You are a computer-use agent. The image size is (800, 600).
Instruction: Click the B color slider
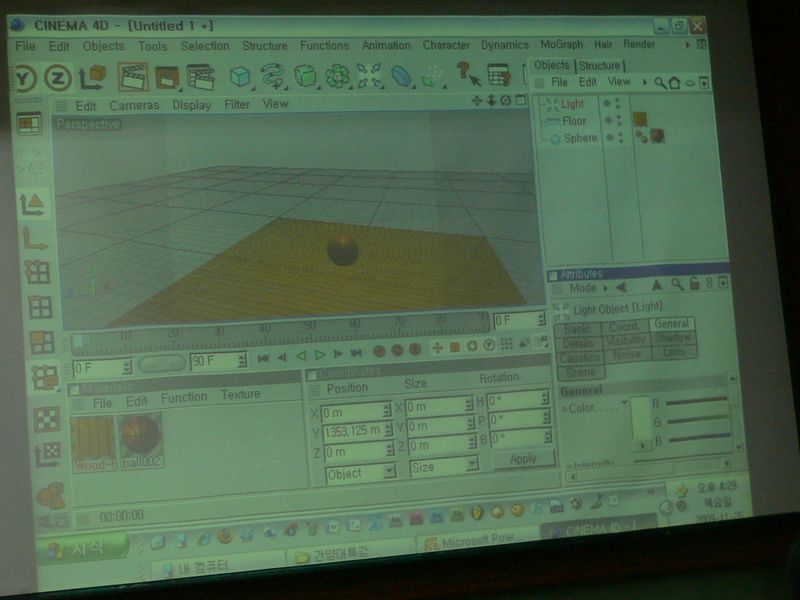[699, 438]
